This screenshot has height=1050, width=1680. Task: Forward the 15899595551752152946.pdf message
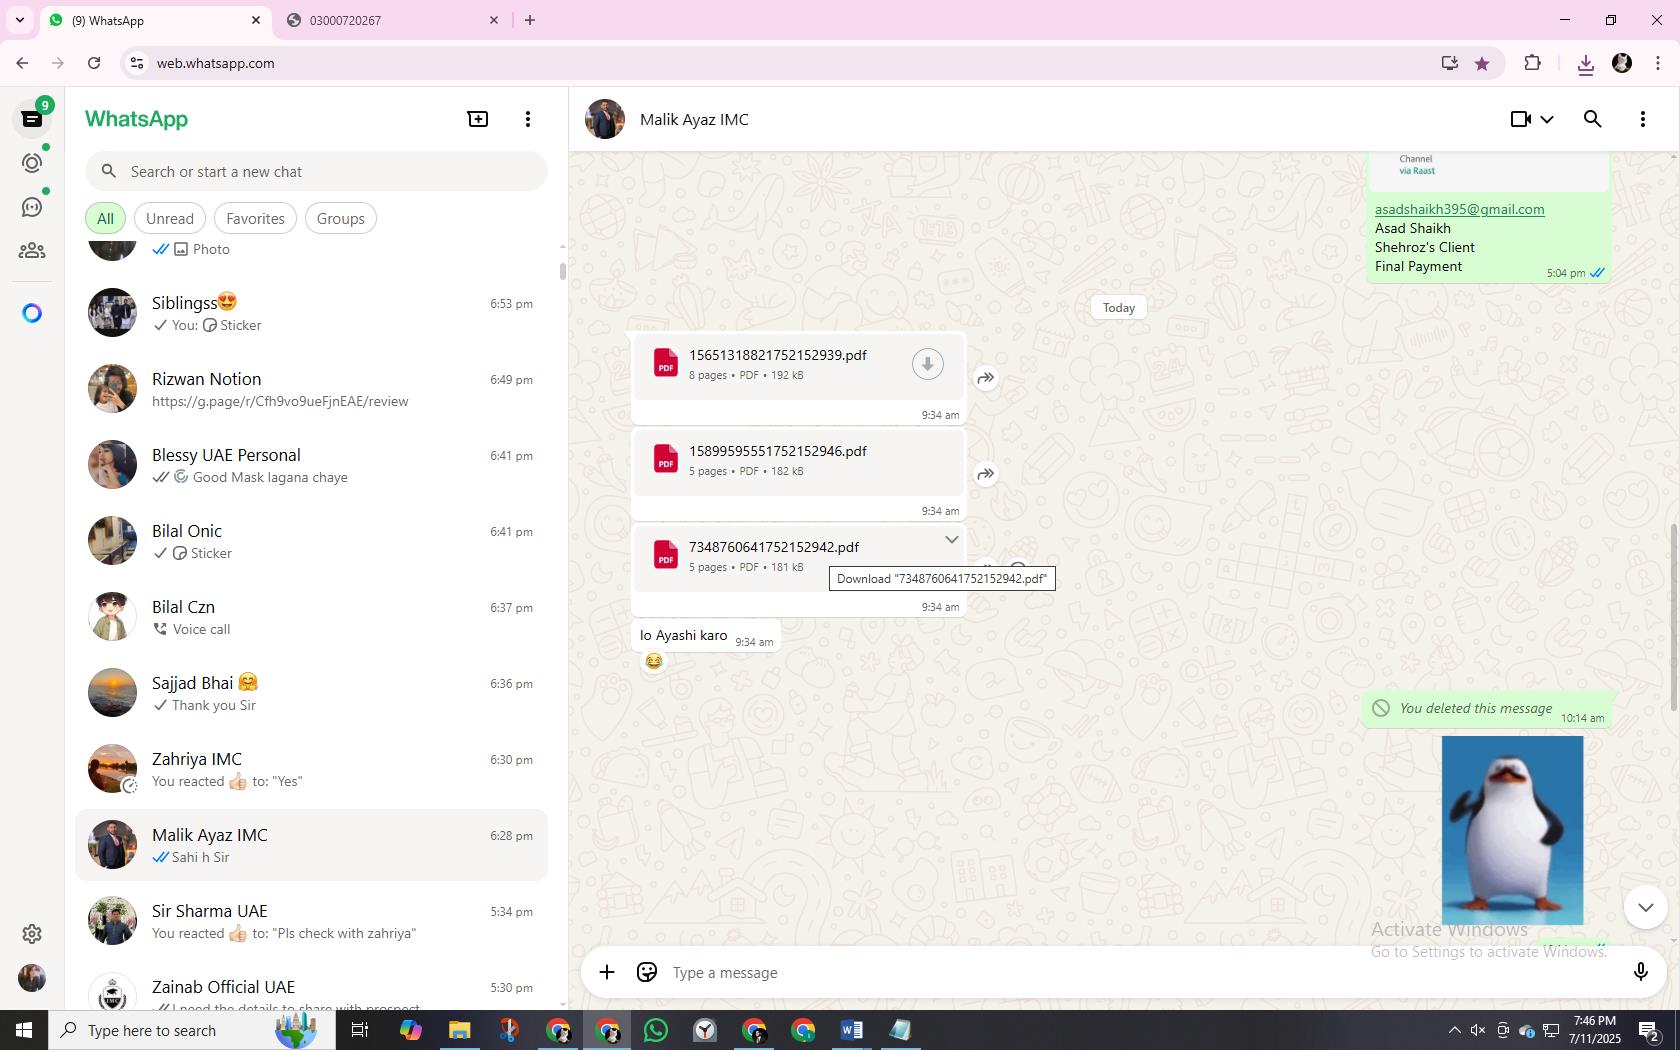click(986, 474)
